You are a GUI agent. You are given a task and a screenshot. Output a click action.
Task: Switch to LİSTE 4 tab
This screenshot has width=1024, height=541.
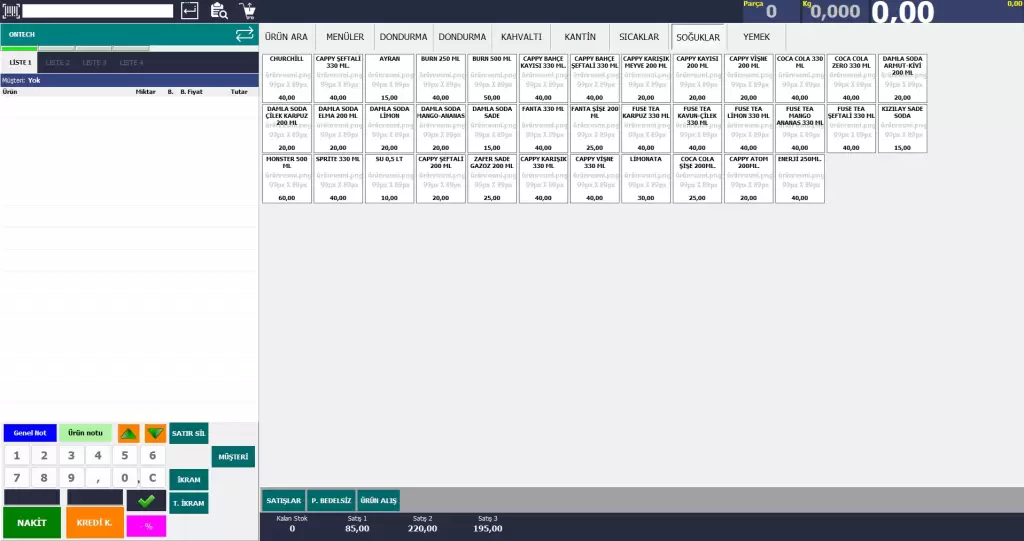coord(131,63)
